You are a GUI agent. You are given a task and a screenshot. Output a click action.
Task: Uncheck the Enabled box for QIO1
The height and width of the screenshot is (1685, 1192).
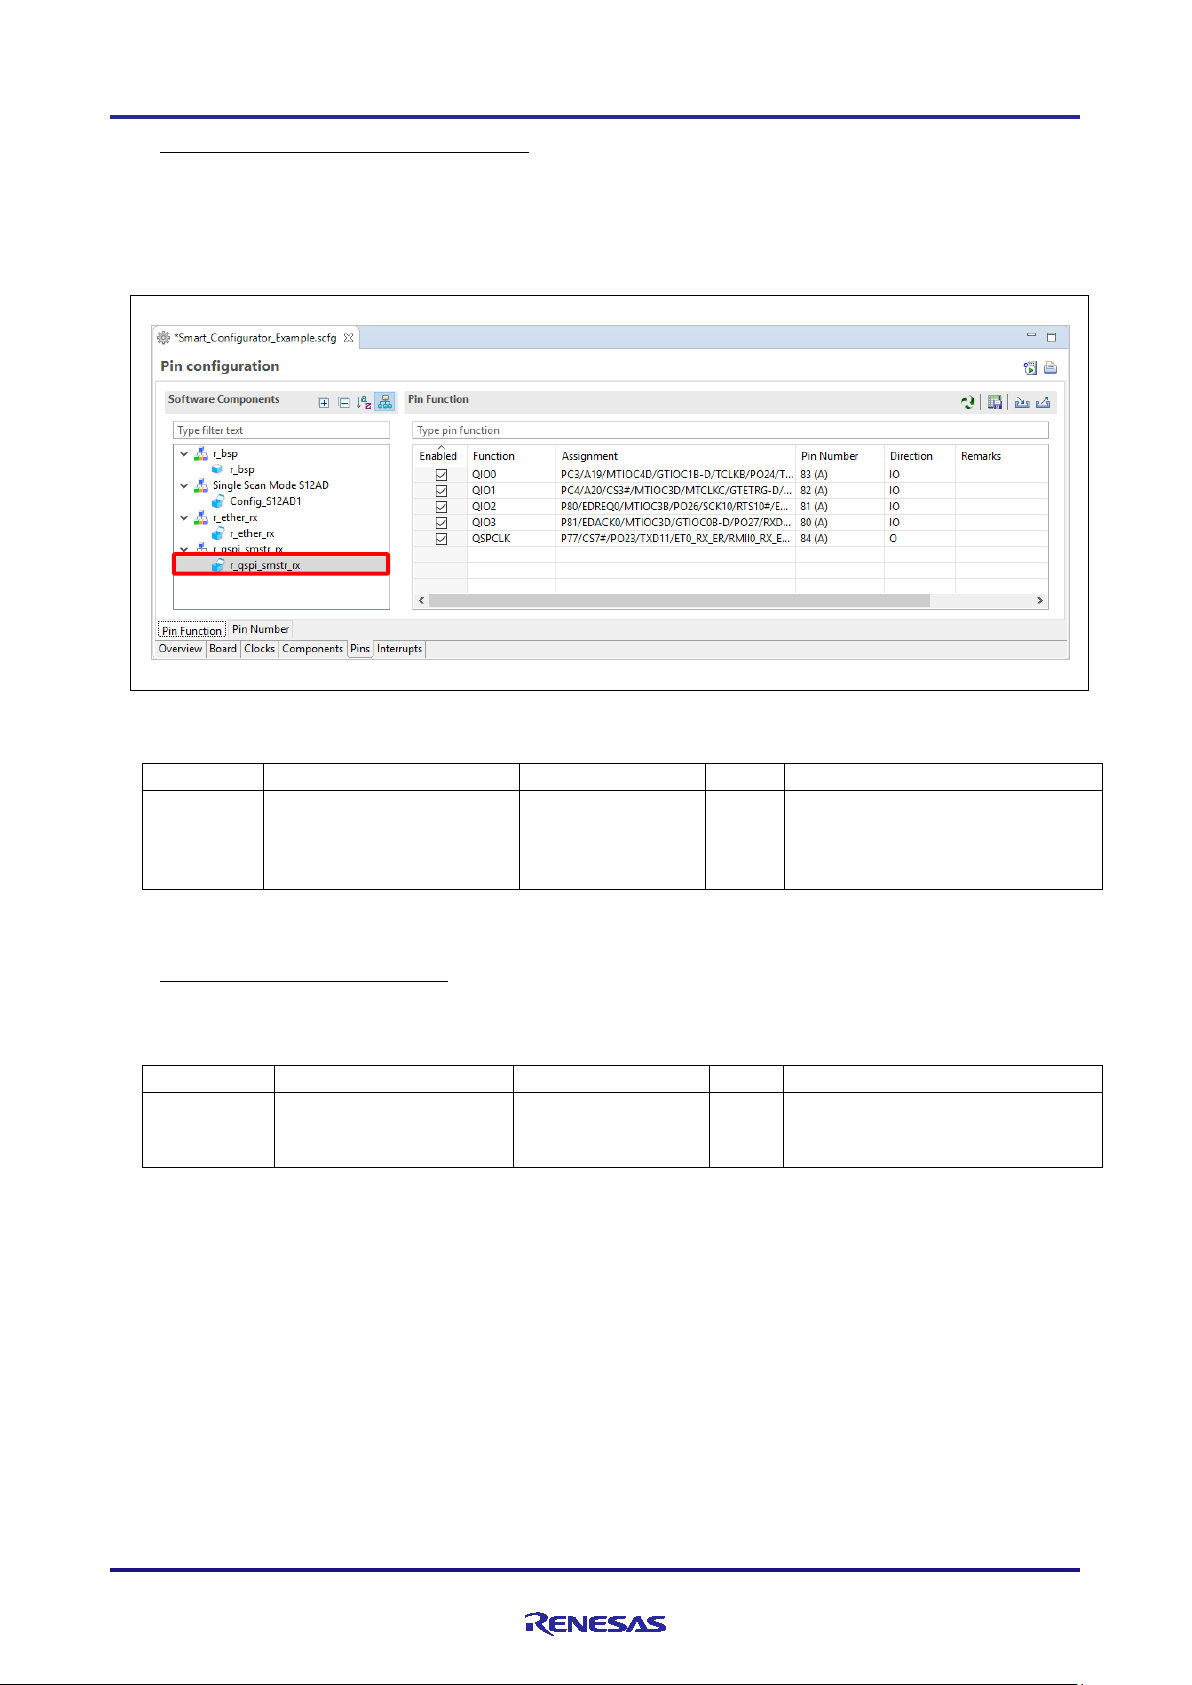tap(441, 491)
